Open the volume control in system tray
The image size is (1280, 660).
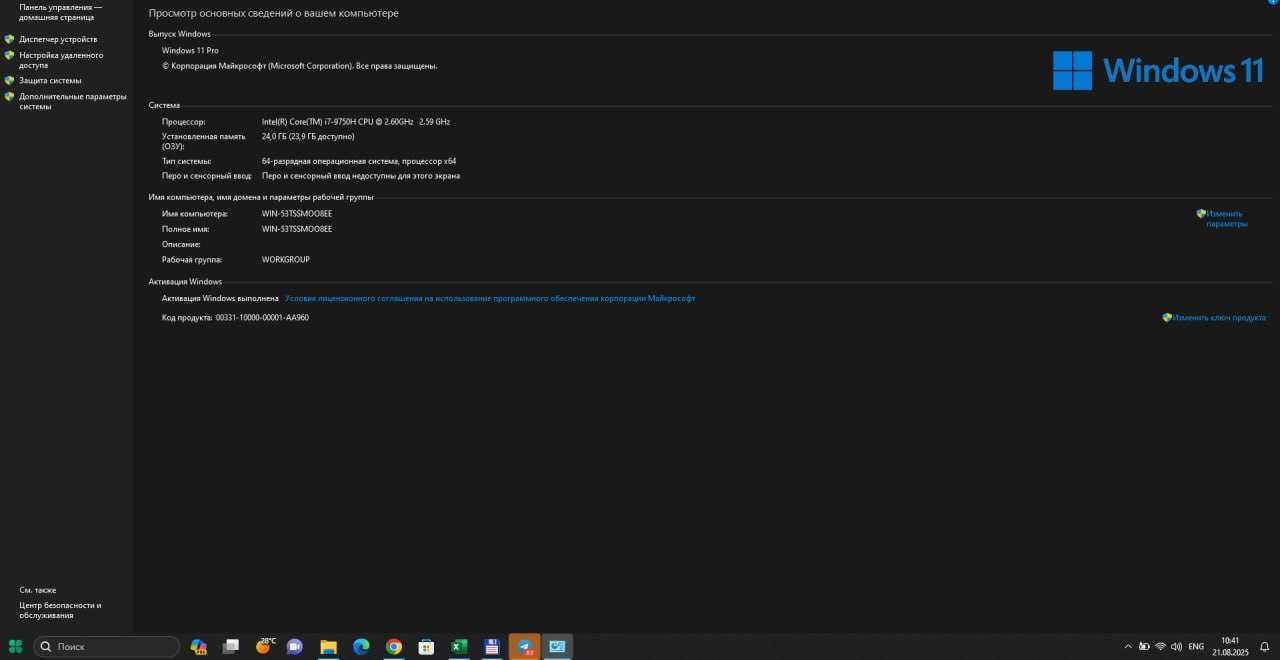pyautogui.click(x=1176, y=647)
